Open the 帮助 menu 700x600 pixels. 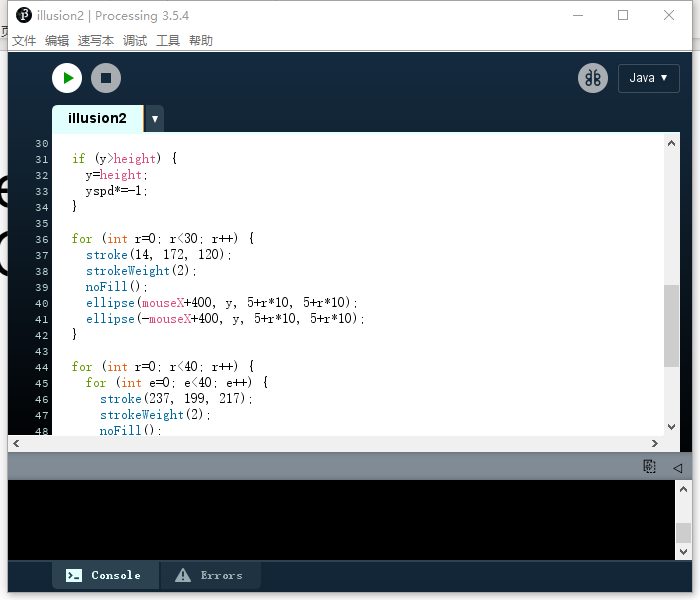pos(201,41)
